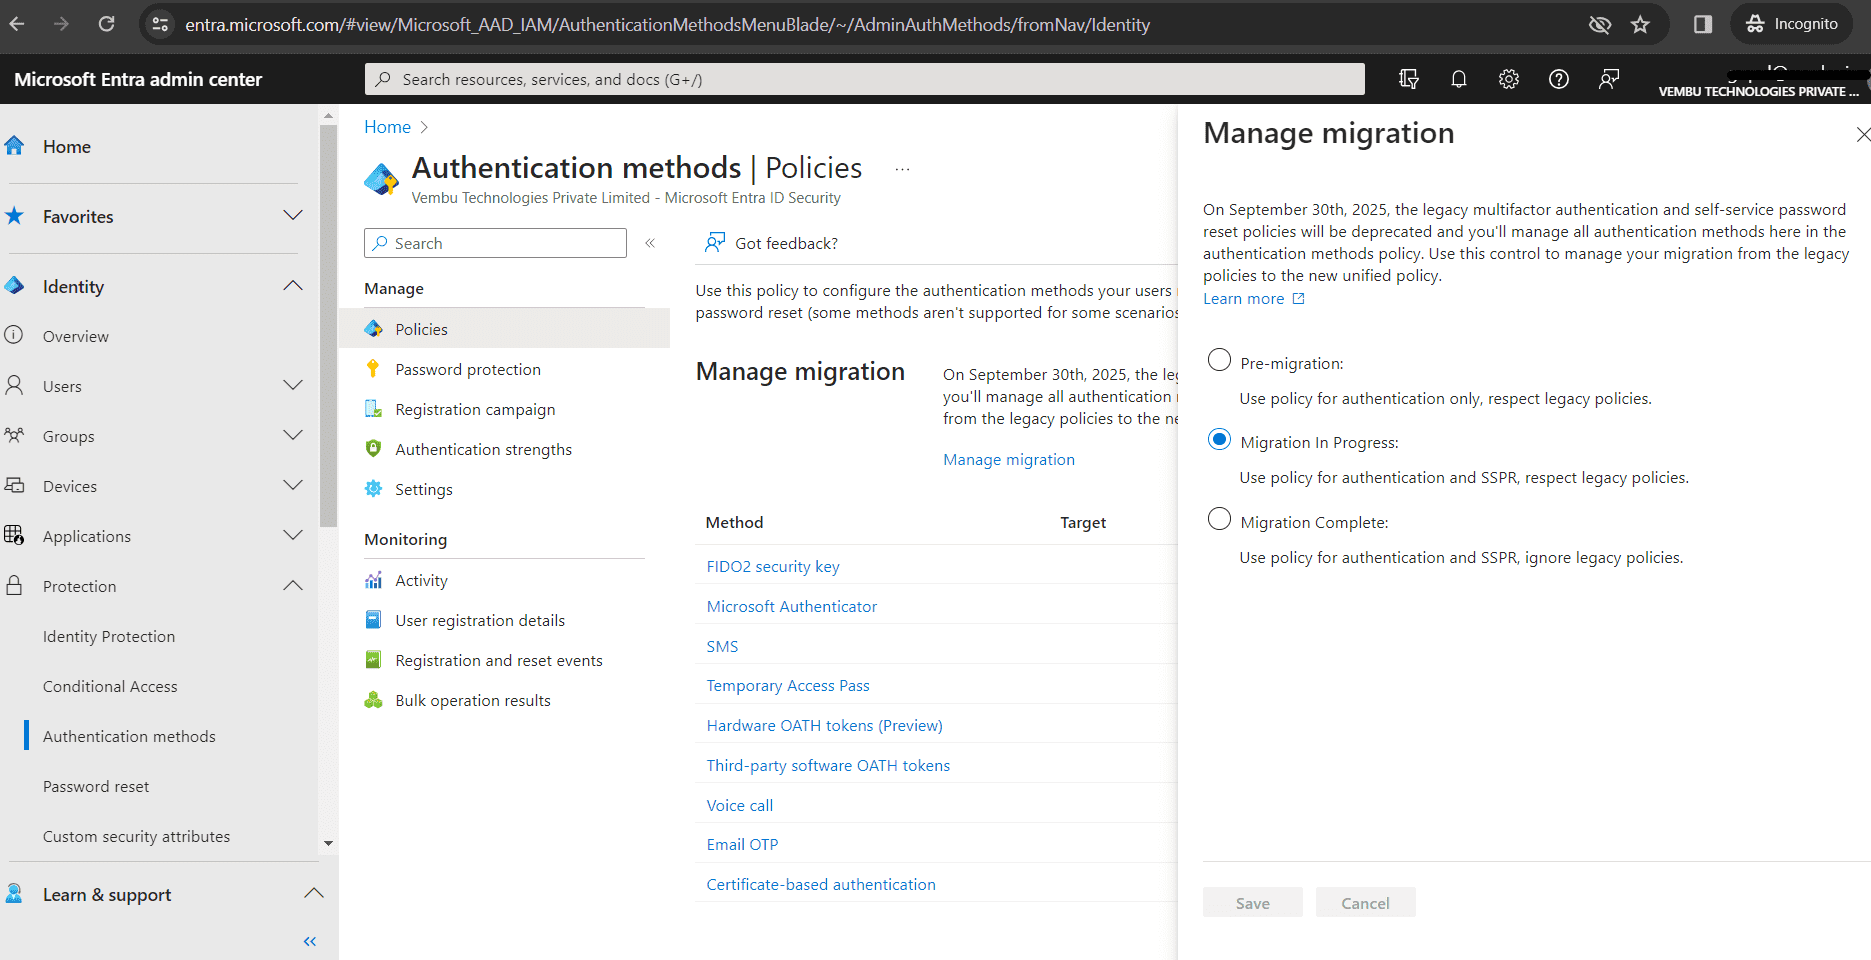This screenshot has height=960, width=1871.
Task: Collapse the left navigation sidebar double chevron
Action: [x=310, y=941]
